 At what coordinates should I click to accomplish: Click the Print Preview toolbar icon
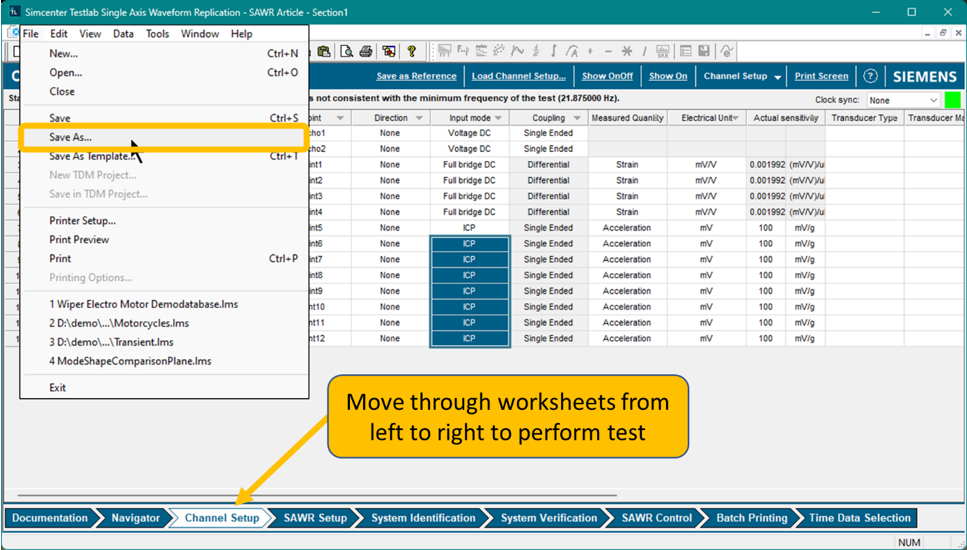click(346, 51)
